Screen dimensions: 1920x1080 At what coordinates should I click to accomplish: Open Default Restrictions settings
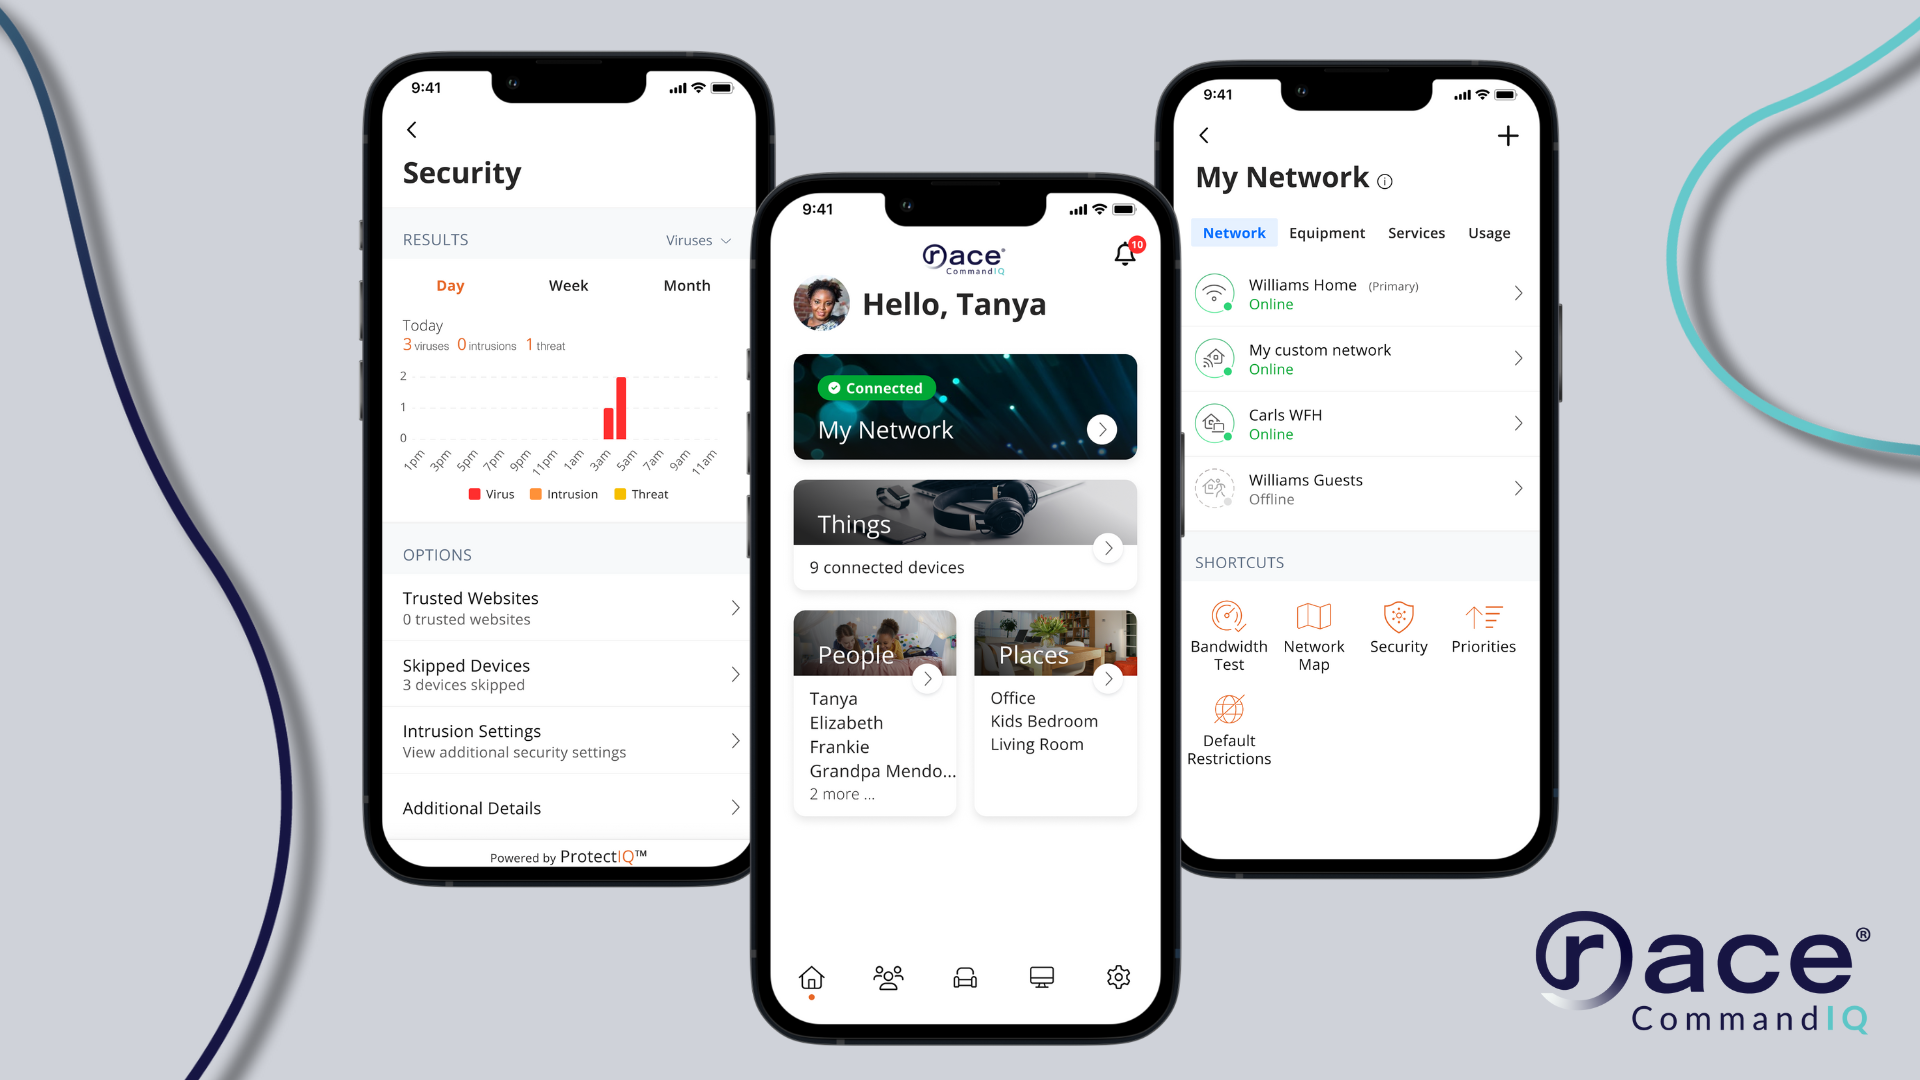point(1225,727)
